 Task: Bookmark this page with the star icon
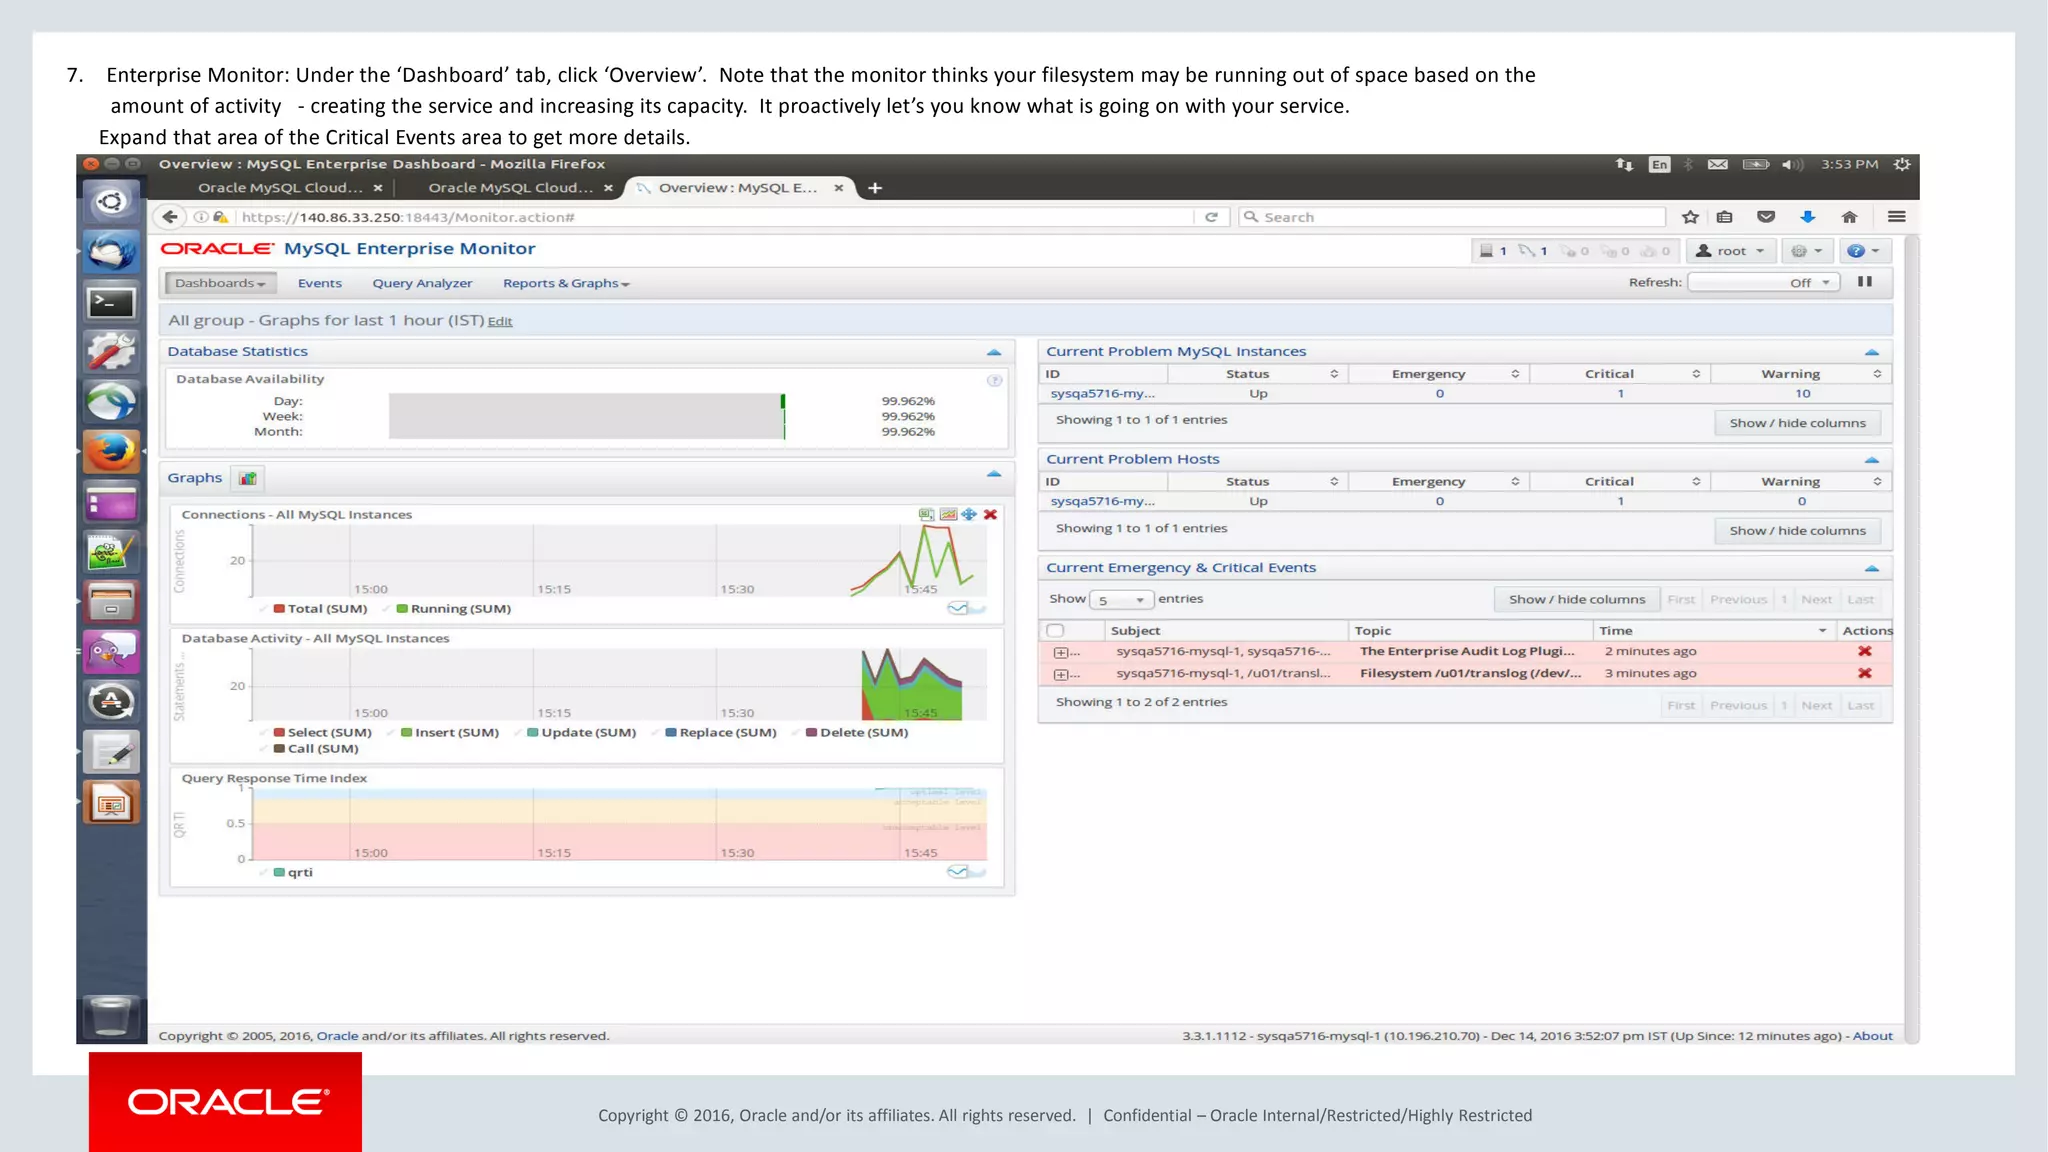tap(1690, 217)
